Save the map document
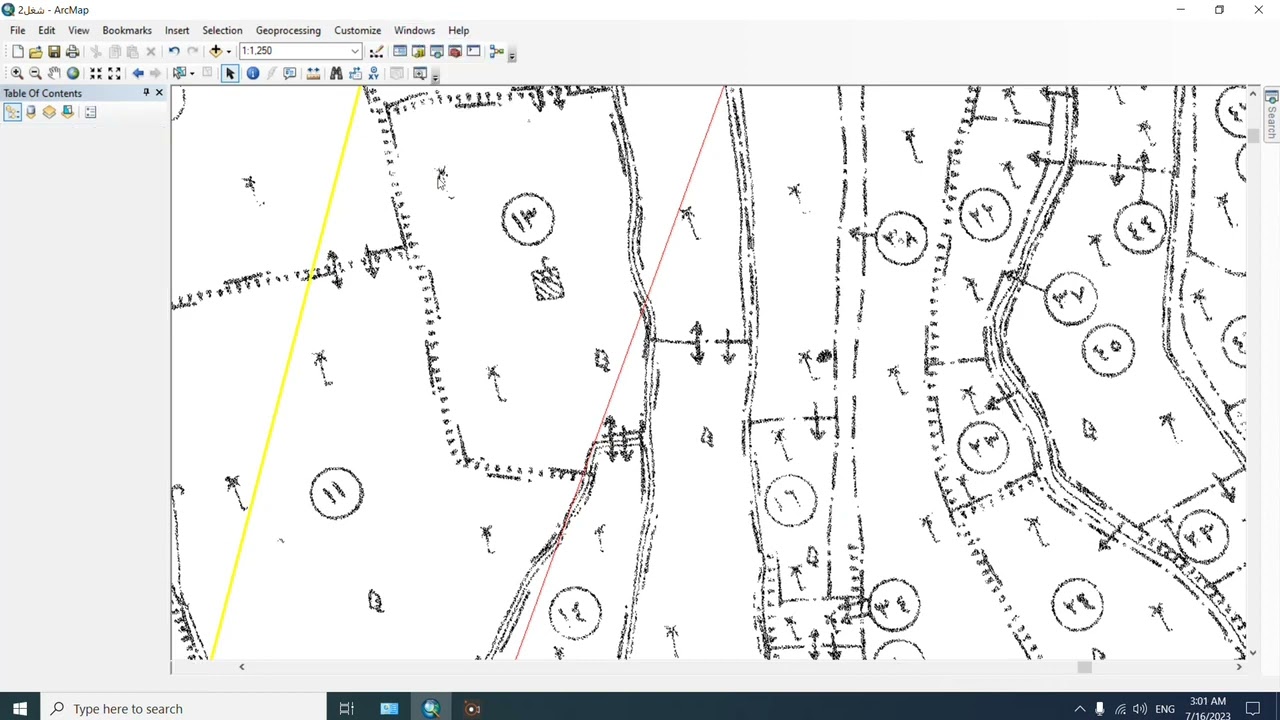The height and width of the screenshot is (720, 1280). (x=54, y=51)
